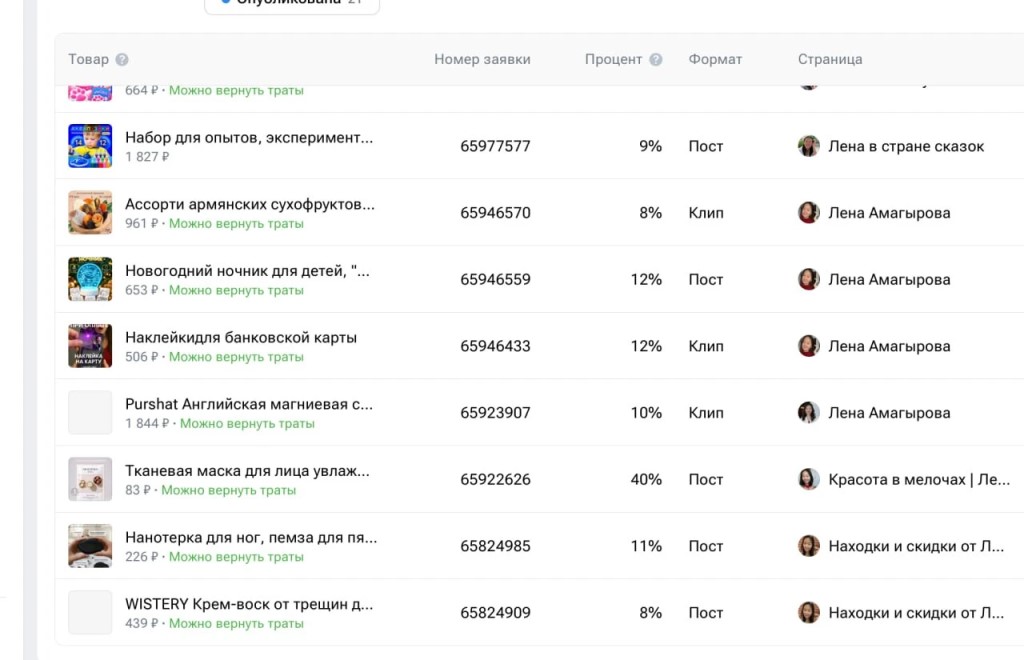Select request number 65922626
This screenshot has width=1024, height=660.
click(x=495, y=479)
